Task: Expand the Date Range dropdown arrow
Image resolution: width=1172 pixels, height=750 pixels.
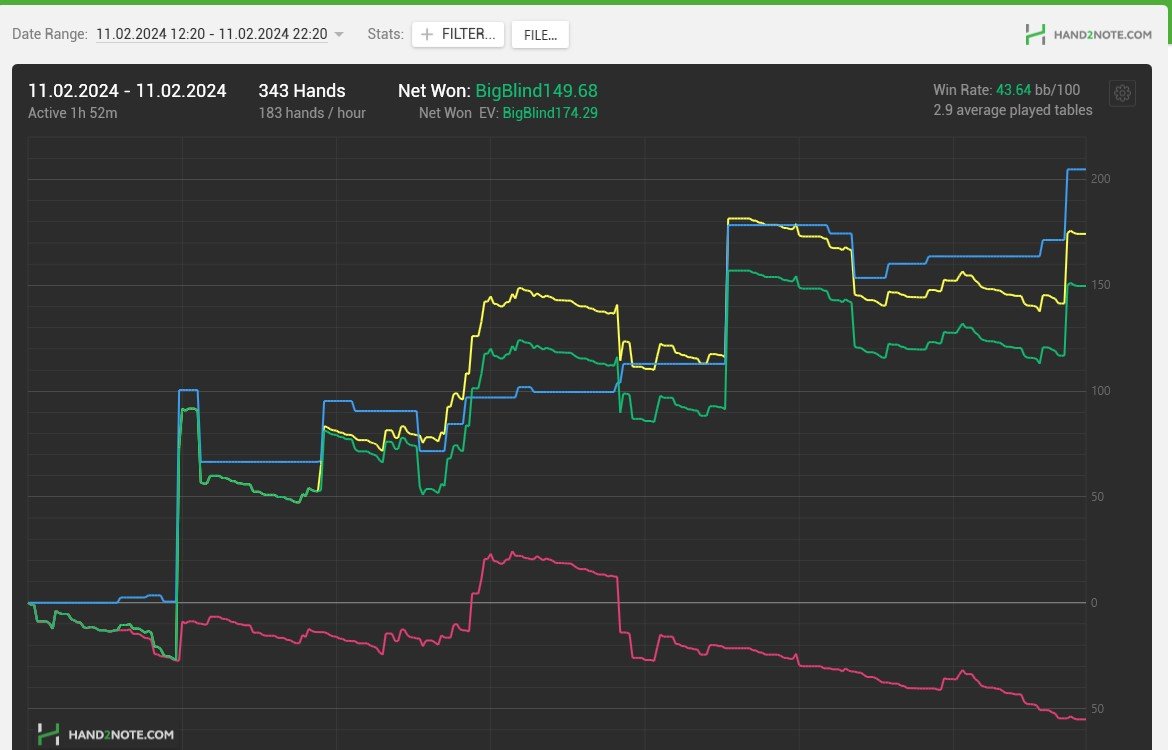Action: click(339, 34)
